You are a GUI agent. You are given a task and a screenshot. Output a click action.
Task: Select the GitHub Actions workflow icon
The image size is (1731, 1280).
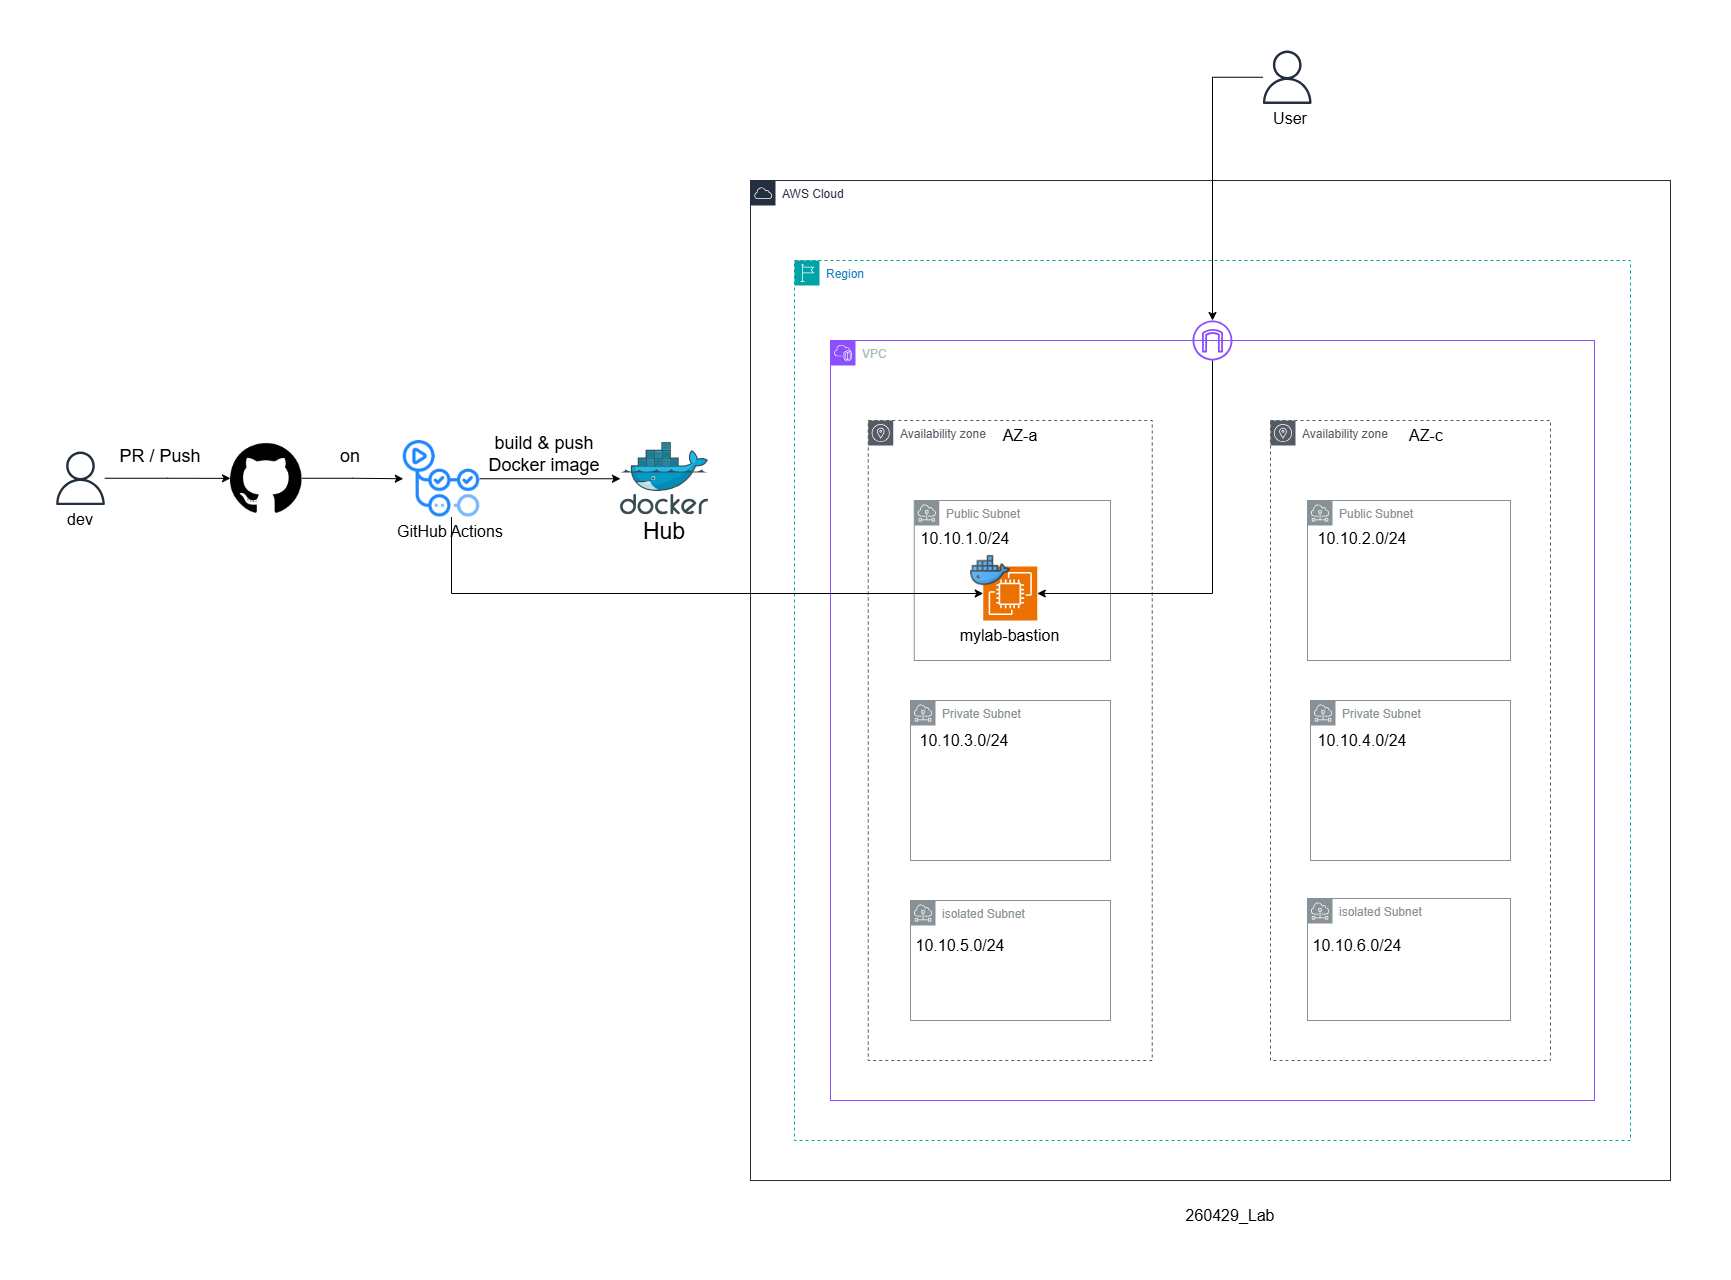tap(441, 478)
